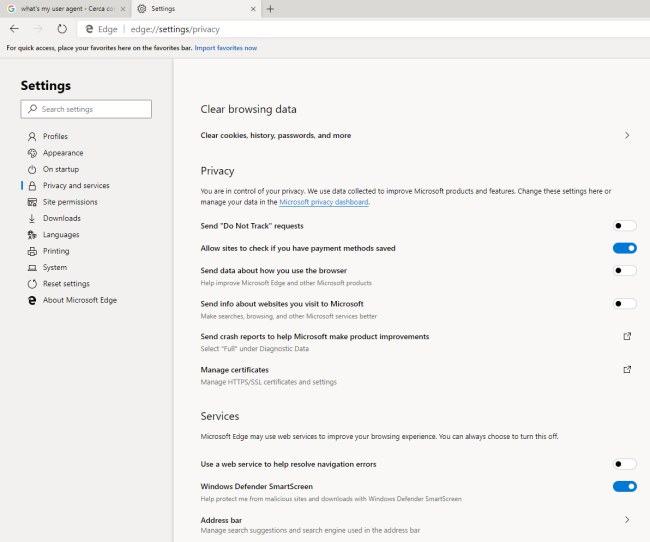
Task: Open Manage certificates external link icon
Action: point(627,370)
